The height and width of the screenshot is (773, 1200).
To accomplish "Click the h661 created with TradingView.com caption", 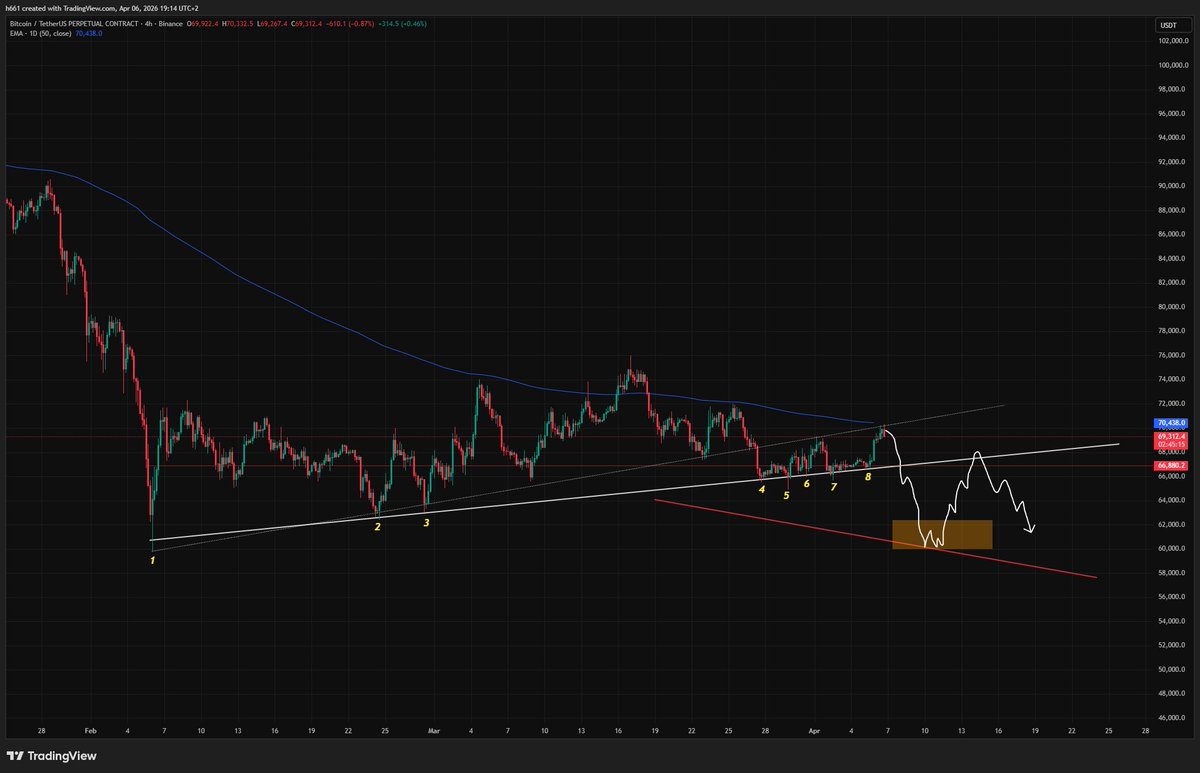I will [62, 11].
